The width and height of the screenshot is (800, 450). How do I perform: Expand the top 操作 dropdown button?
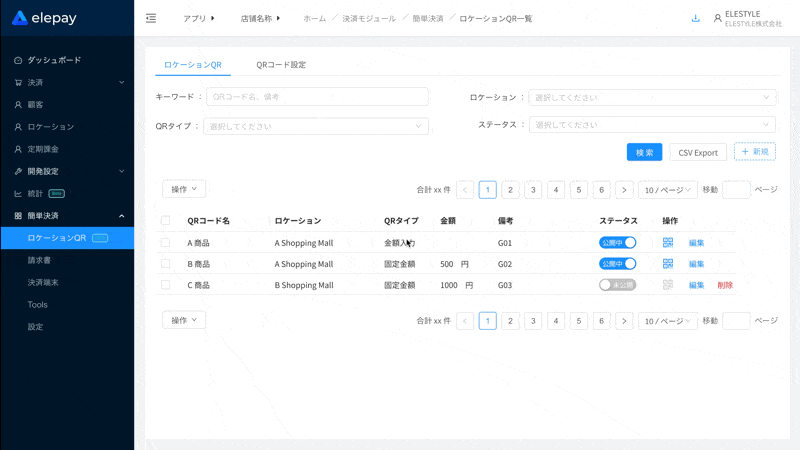[184, 189]
